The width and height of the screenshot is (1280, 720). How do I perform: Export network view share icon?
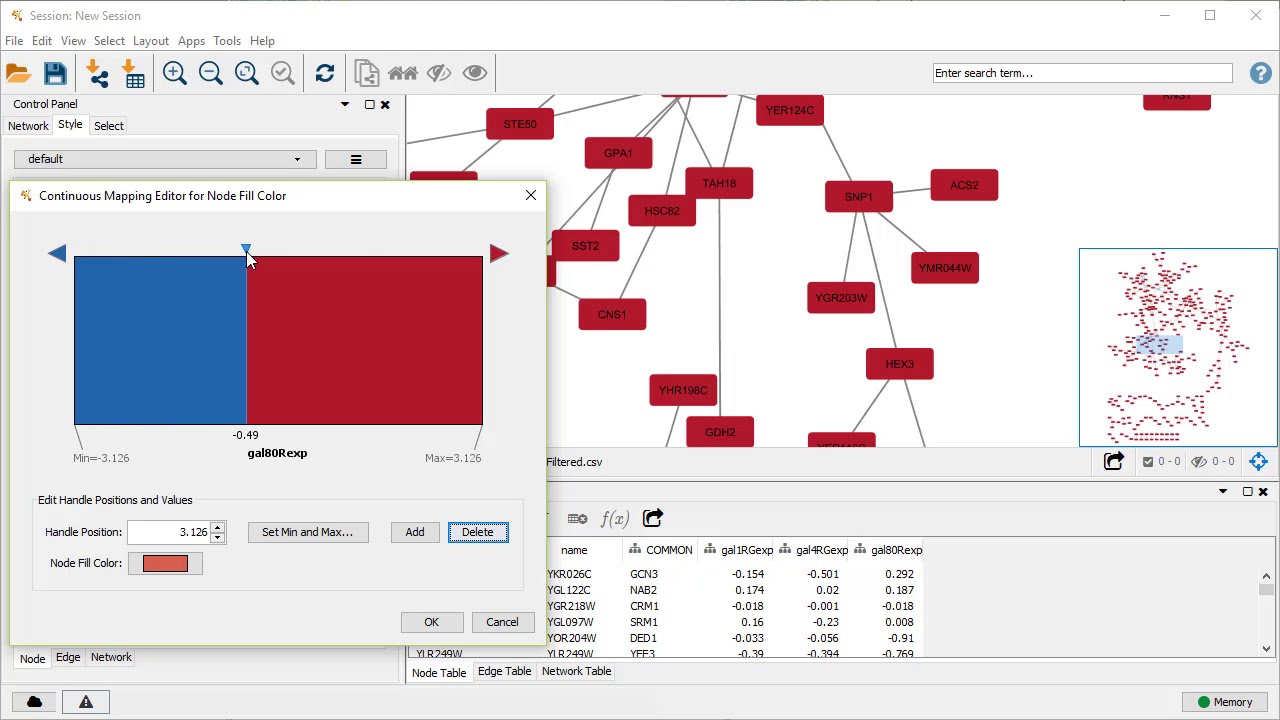(x=1113, y=461)
